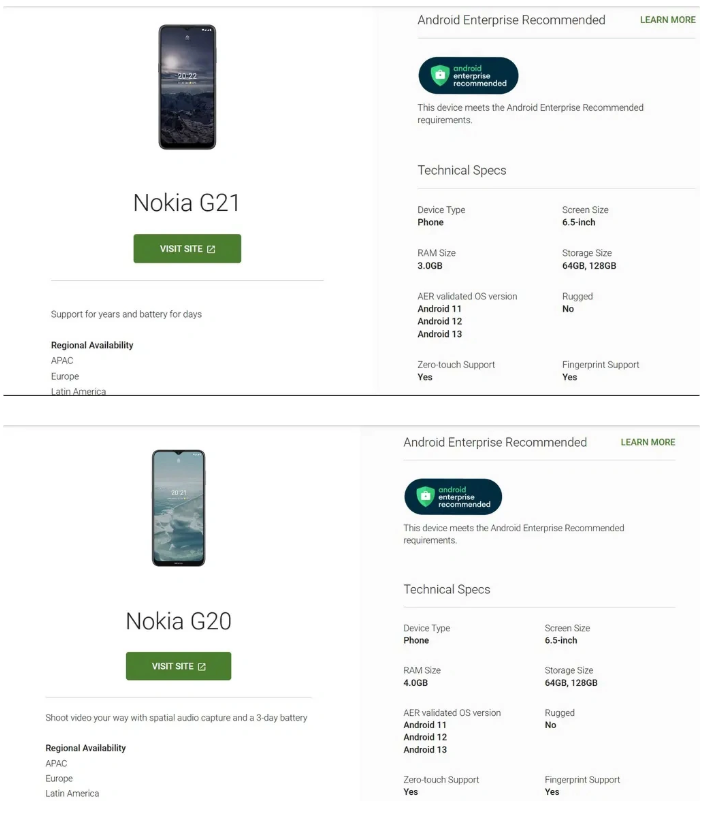Click the shield icon in the G21 badge
The height and width of the screenshot is (817, 705).
pos(439,76)
